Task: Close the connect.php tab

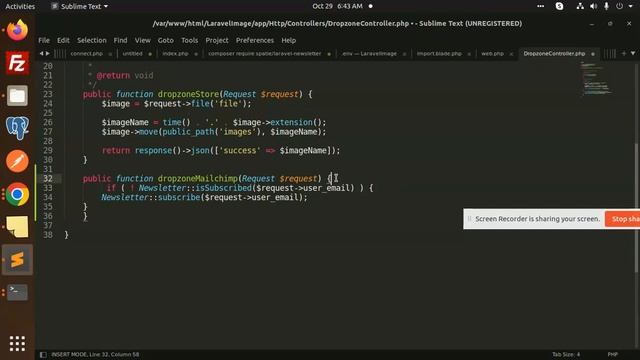Action: tap(110, 54)
